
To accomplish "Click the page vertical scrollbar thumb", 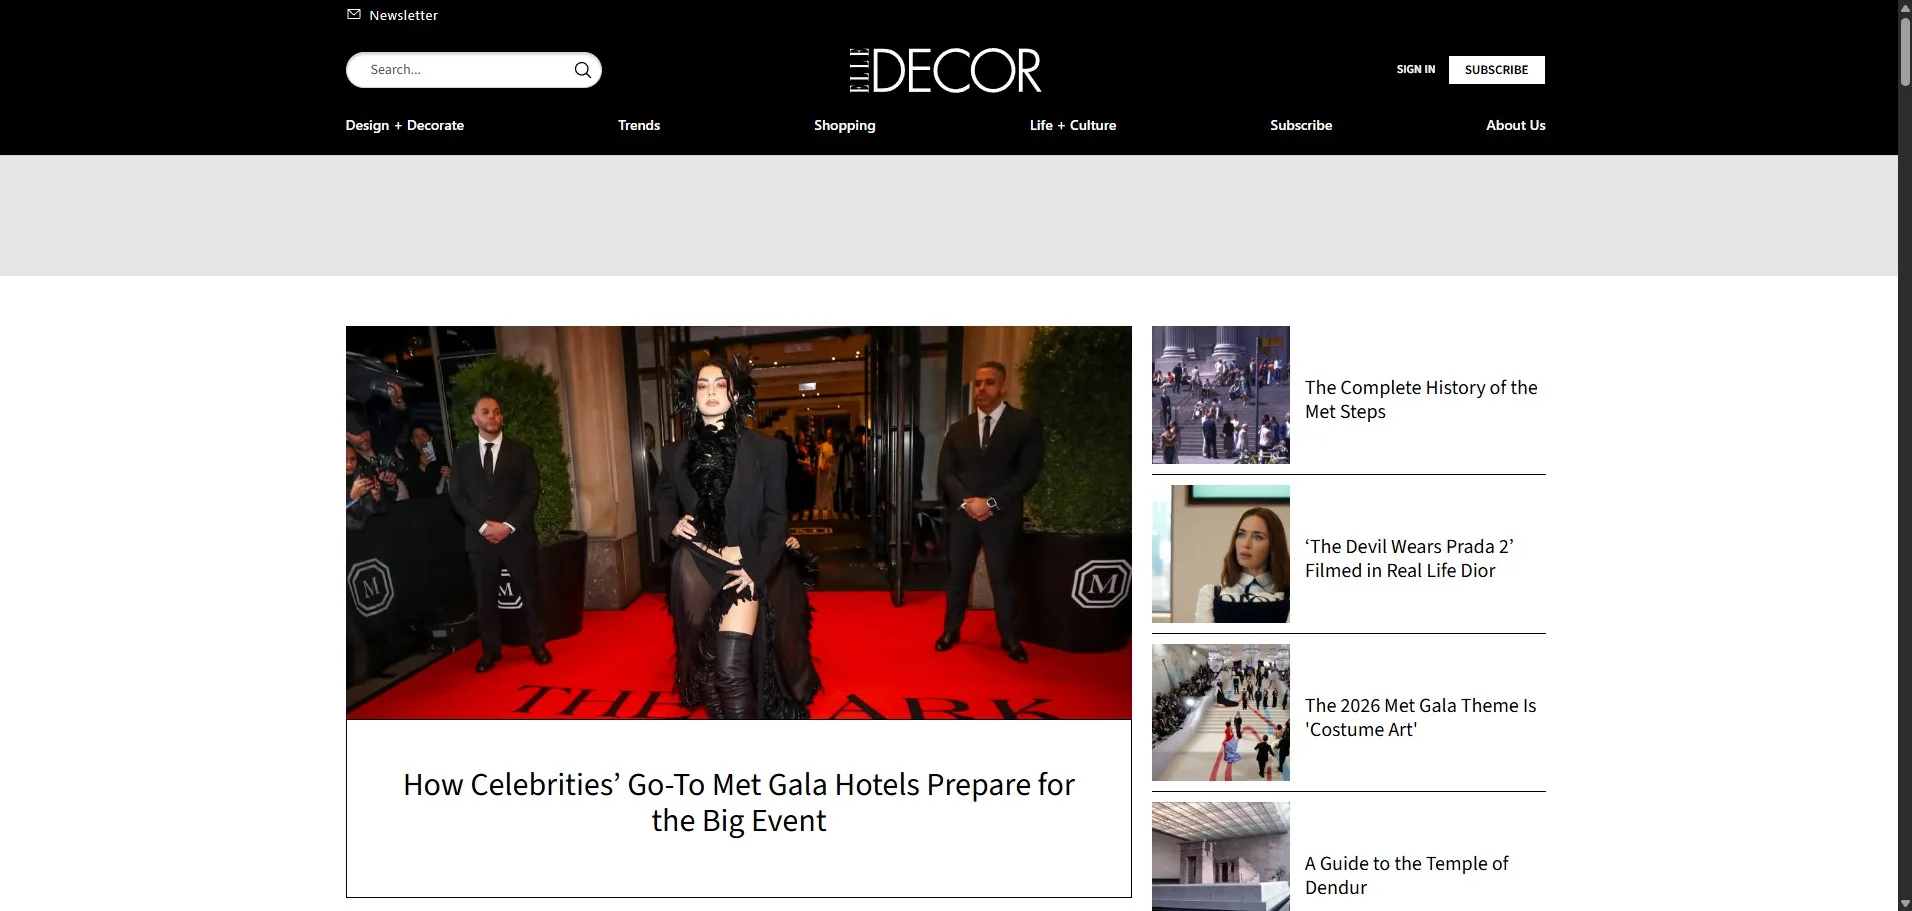I will point(1905,51).
